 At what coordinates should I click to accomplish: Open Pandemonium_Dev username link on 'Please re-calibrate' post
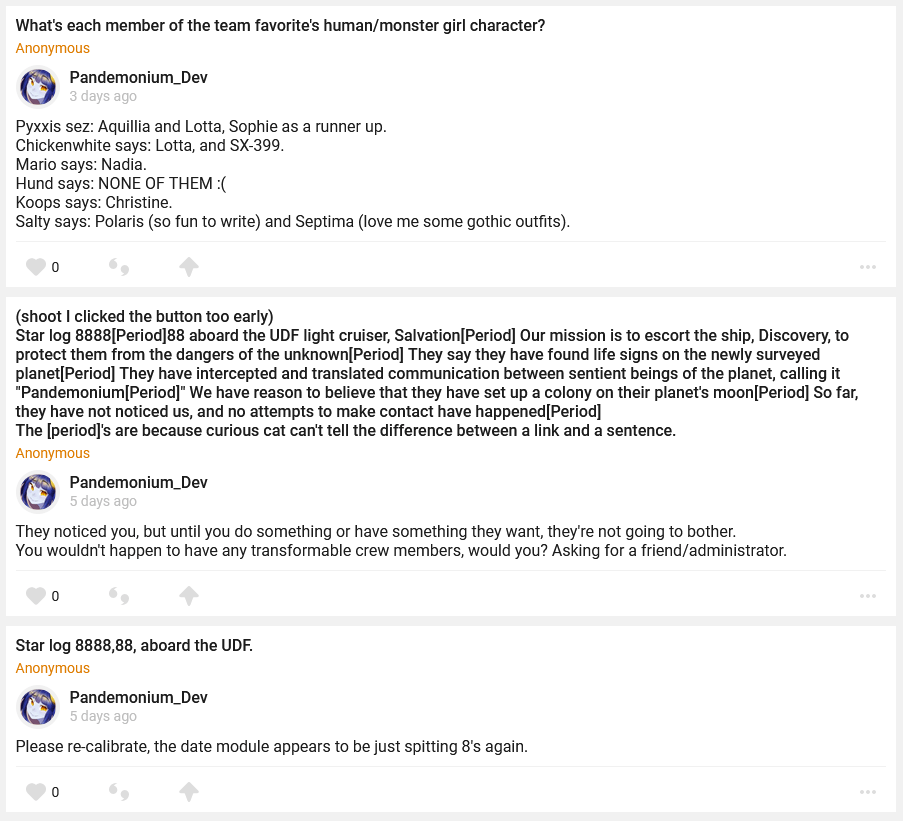[x=138, y=698]
